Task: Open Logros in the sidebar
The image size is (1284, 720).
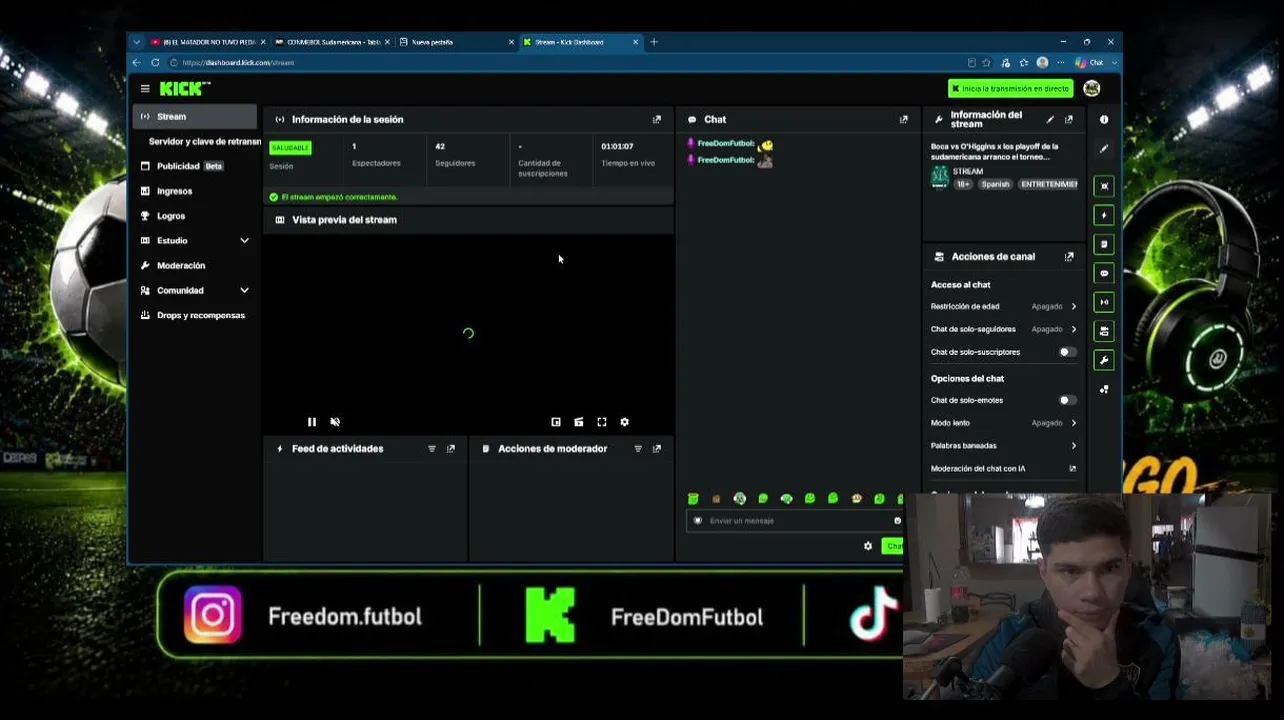Action: (x=195, y=216)
